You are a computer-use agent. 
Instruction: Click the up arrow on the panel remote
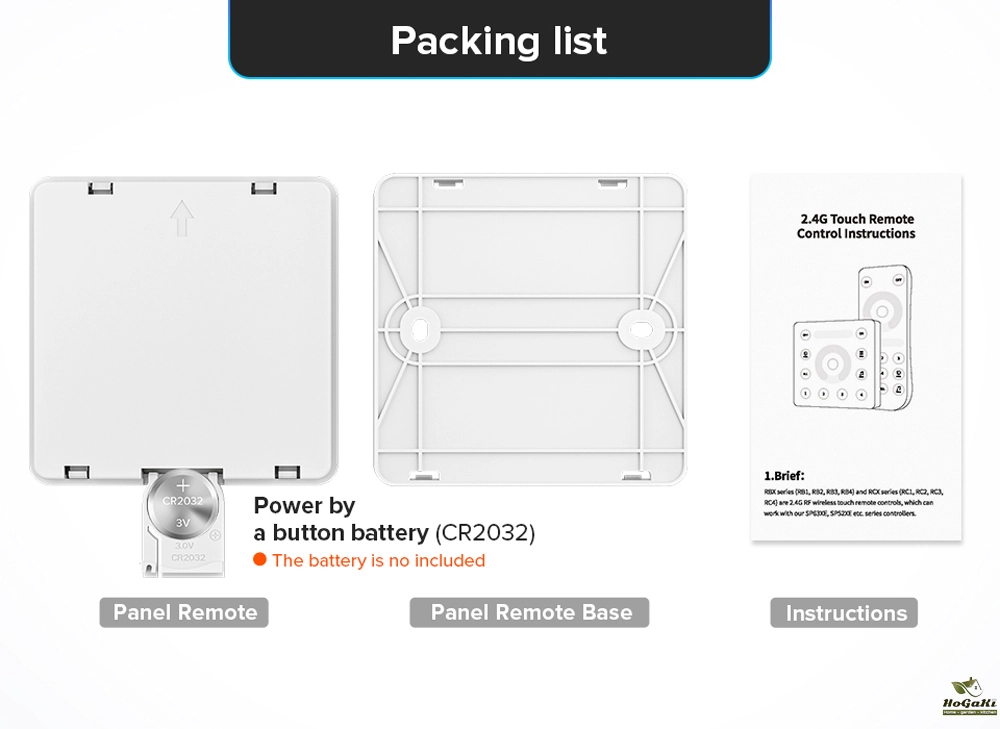(181, 217)
